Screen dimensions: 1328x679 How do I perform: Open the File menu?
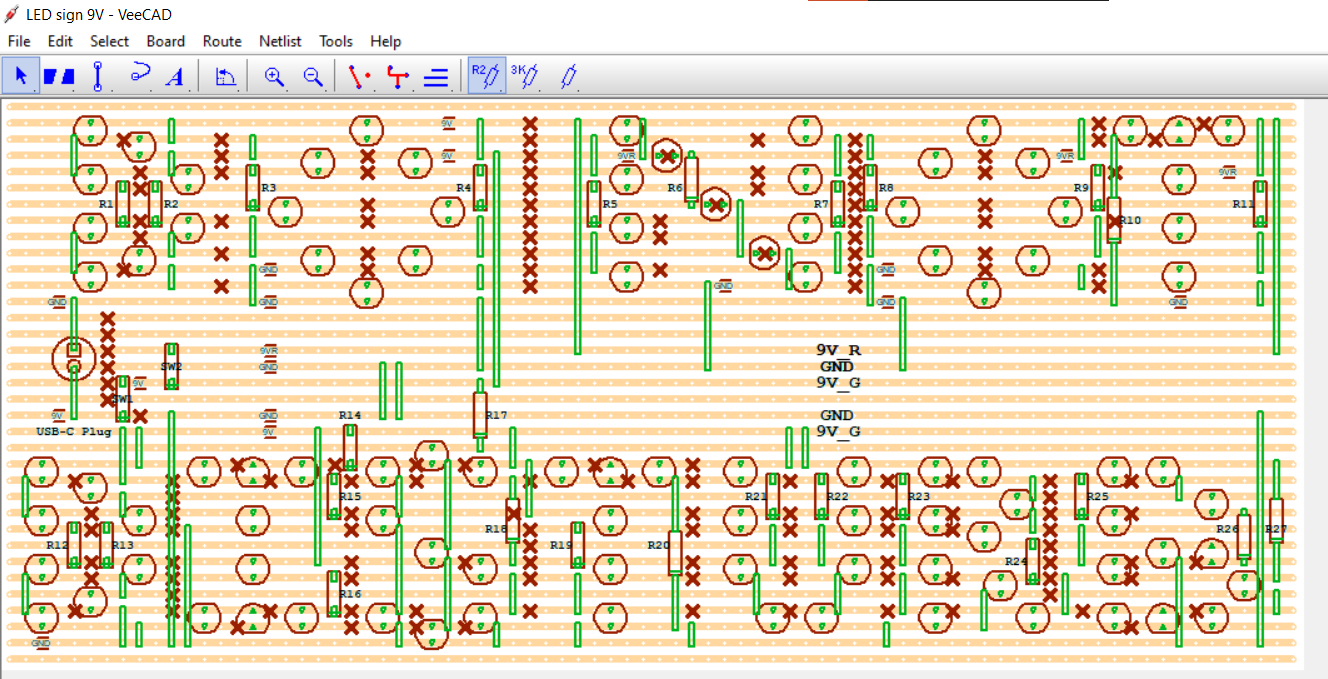pos(19,41)
